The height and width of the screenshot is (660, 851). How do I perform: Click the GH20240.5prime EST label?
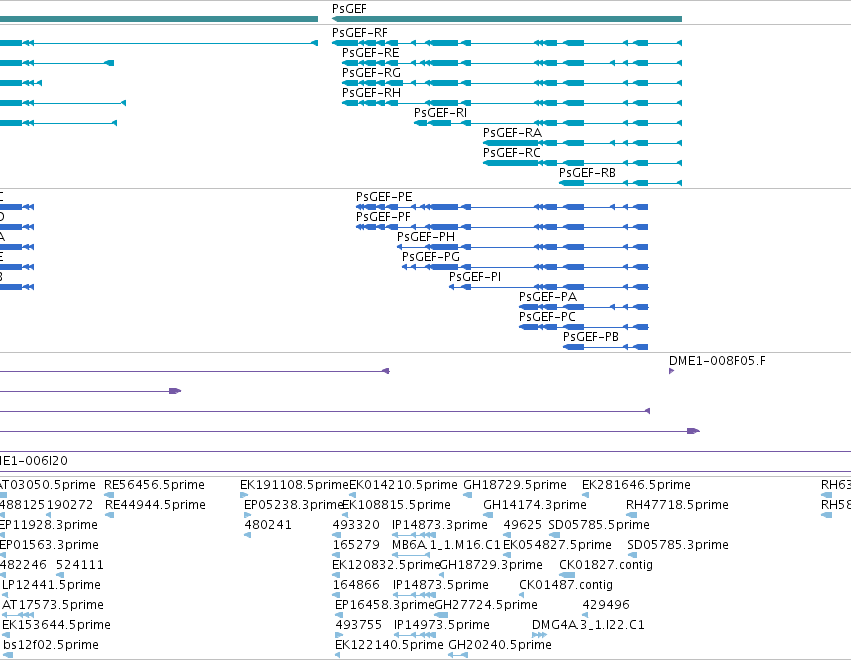point(500,646)
